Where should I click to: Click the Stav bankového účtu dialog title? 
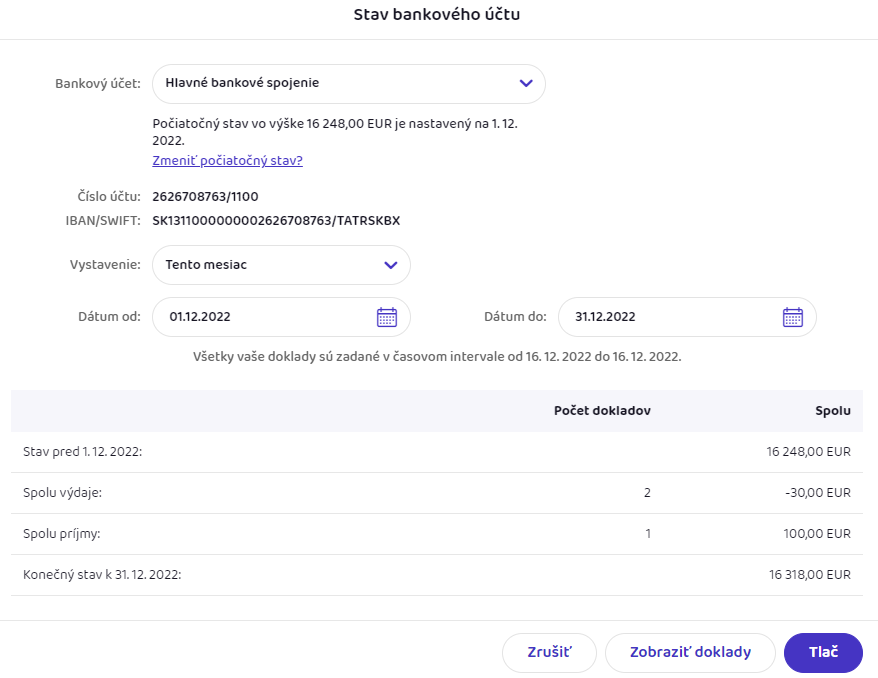[437, 15]
